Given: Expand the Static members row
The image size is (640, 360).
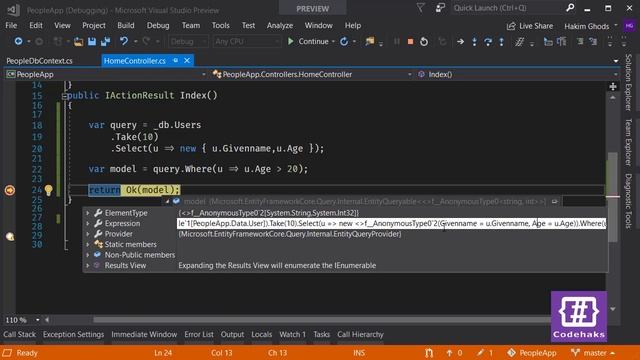Looking at the screenshot, I should [88, 244].
